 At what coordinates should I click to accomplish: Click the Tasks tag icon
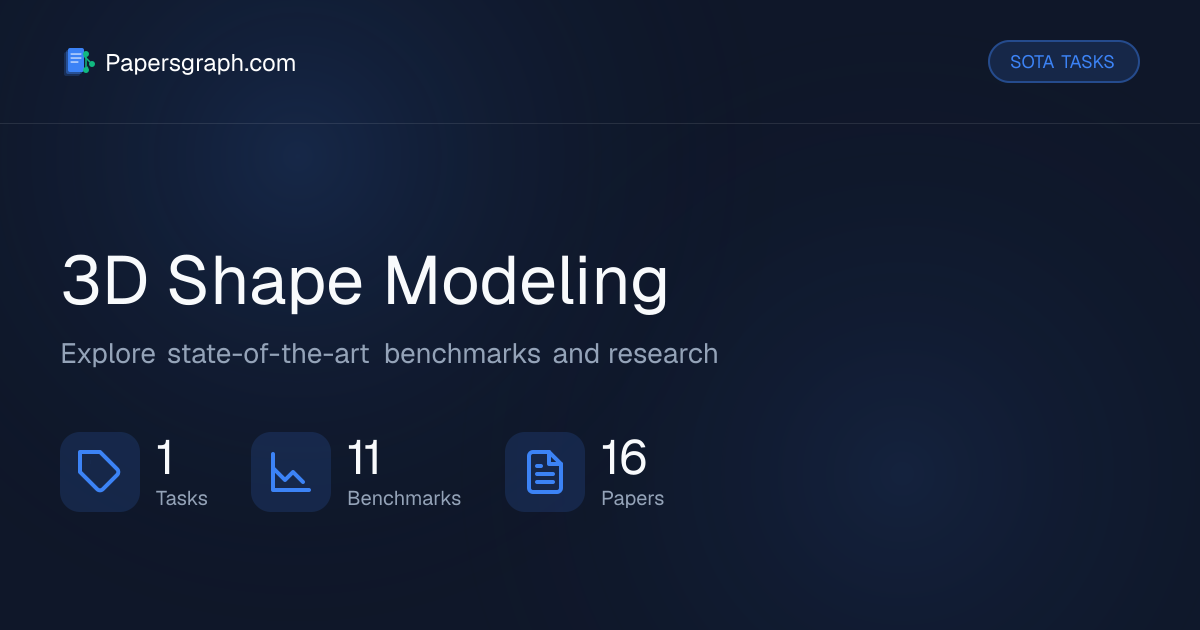coord(100,472)
